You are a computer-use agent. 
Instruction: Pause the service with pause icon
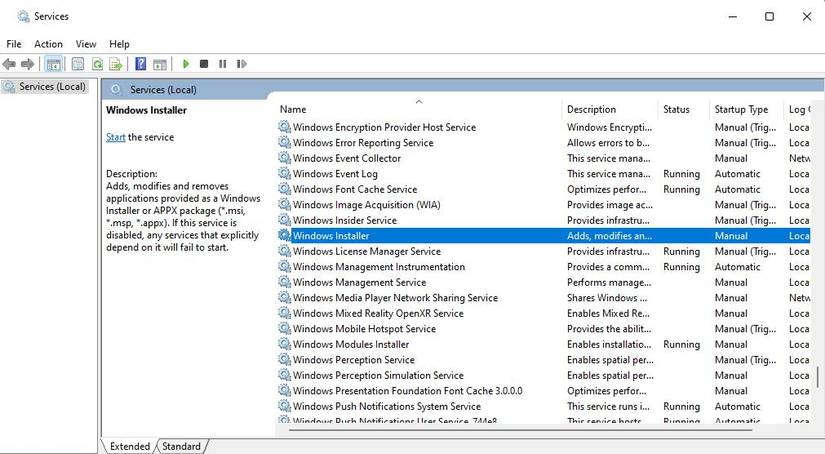tap(223, 64)
